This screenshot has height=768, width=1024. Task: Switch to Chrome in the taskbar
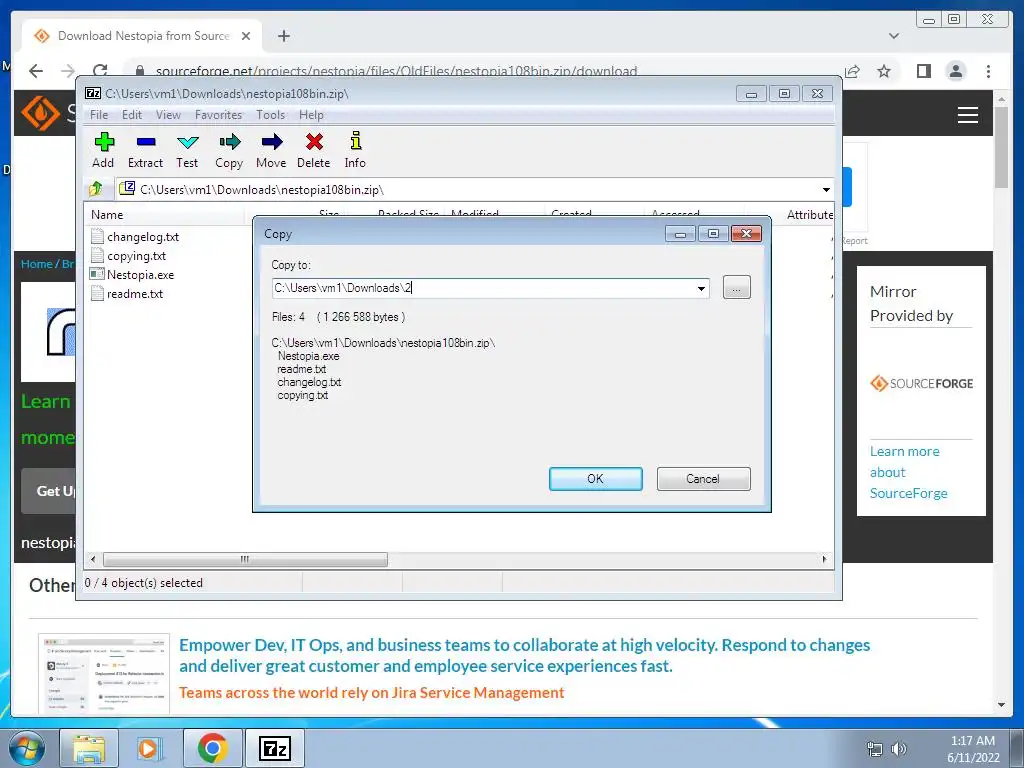click(212, 748)
